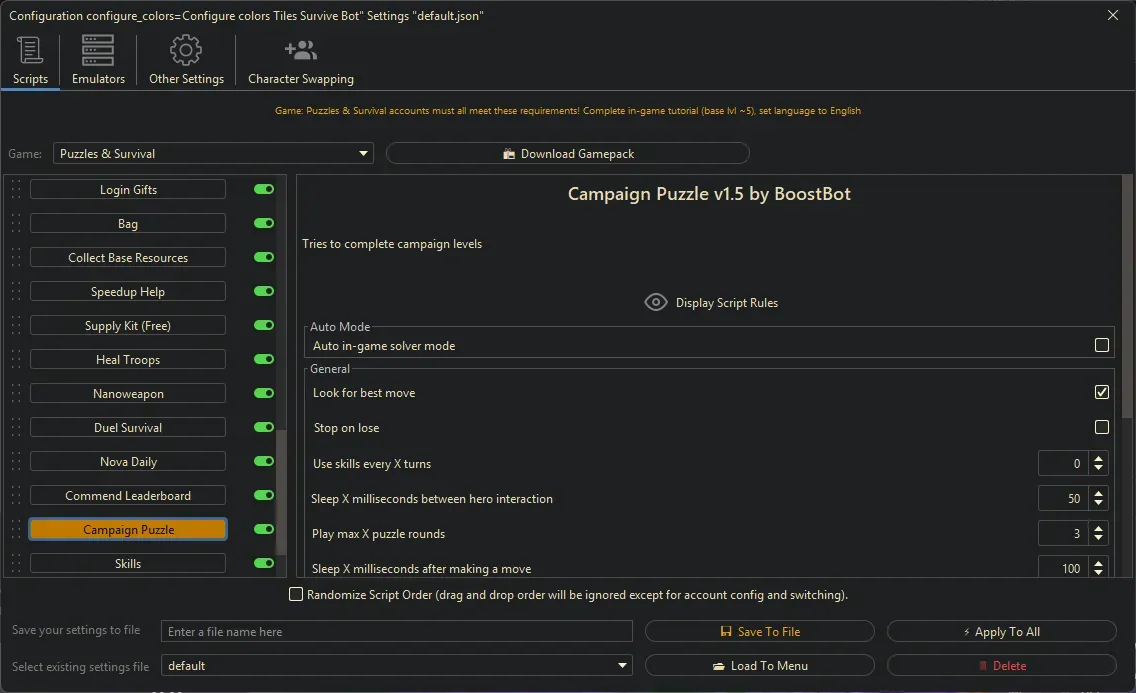Click the settings file name input field
Viewport: 1136px width, 693px height.
pyautogui.click(x=397, y=632)
